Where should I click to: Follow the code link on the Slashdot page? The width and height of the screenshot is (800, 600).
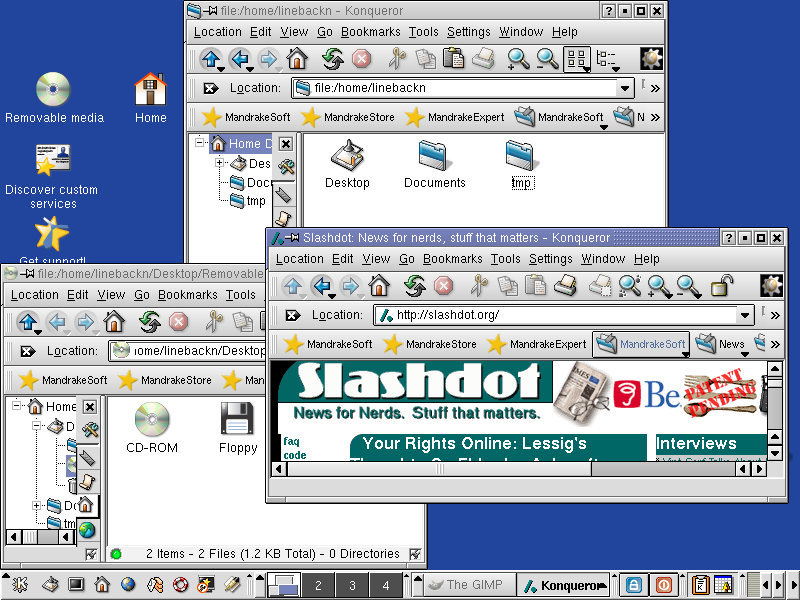(x=295, y=455)
